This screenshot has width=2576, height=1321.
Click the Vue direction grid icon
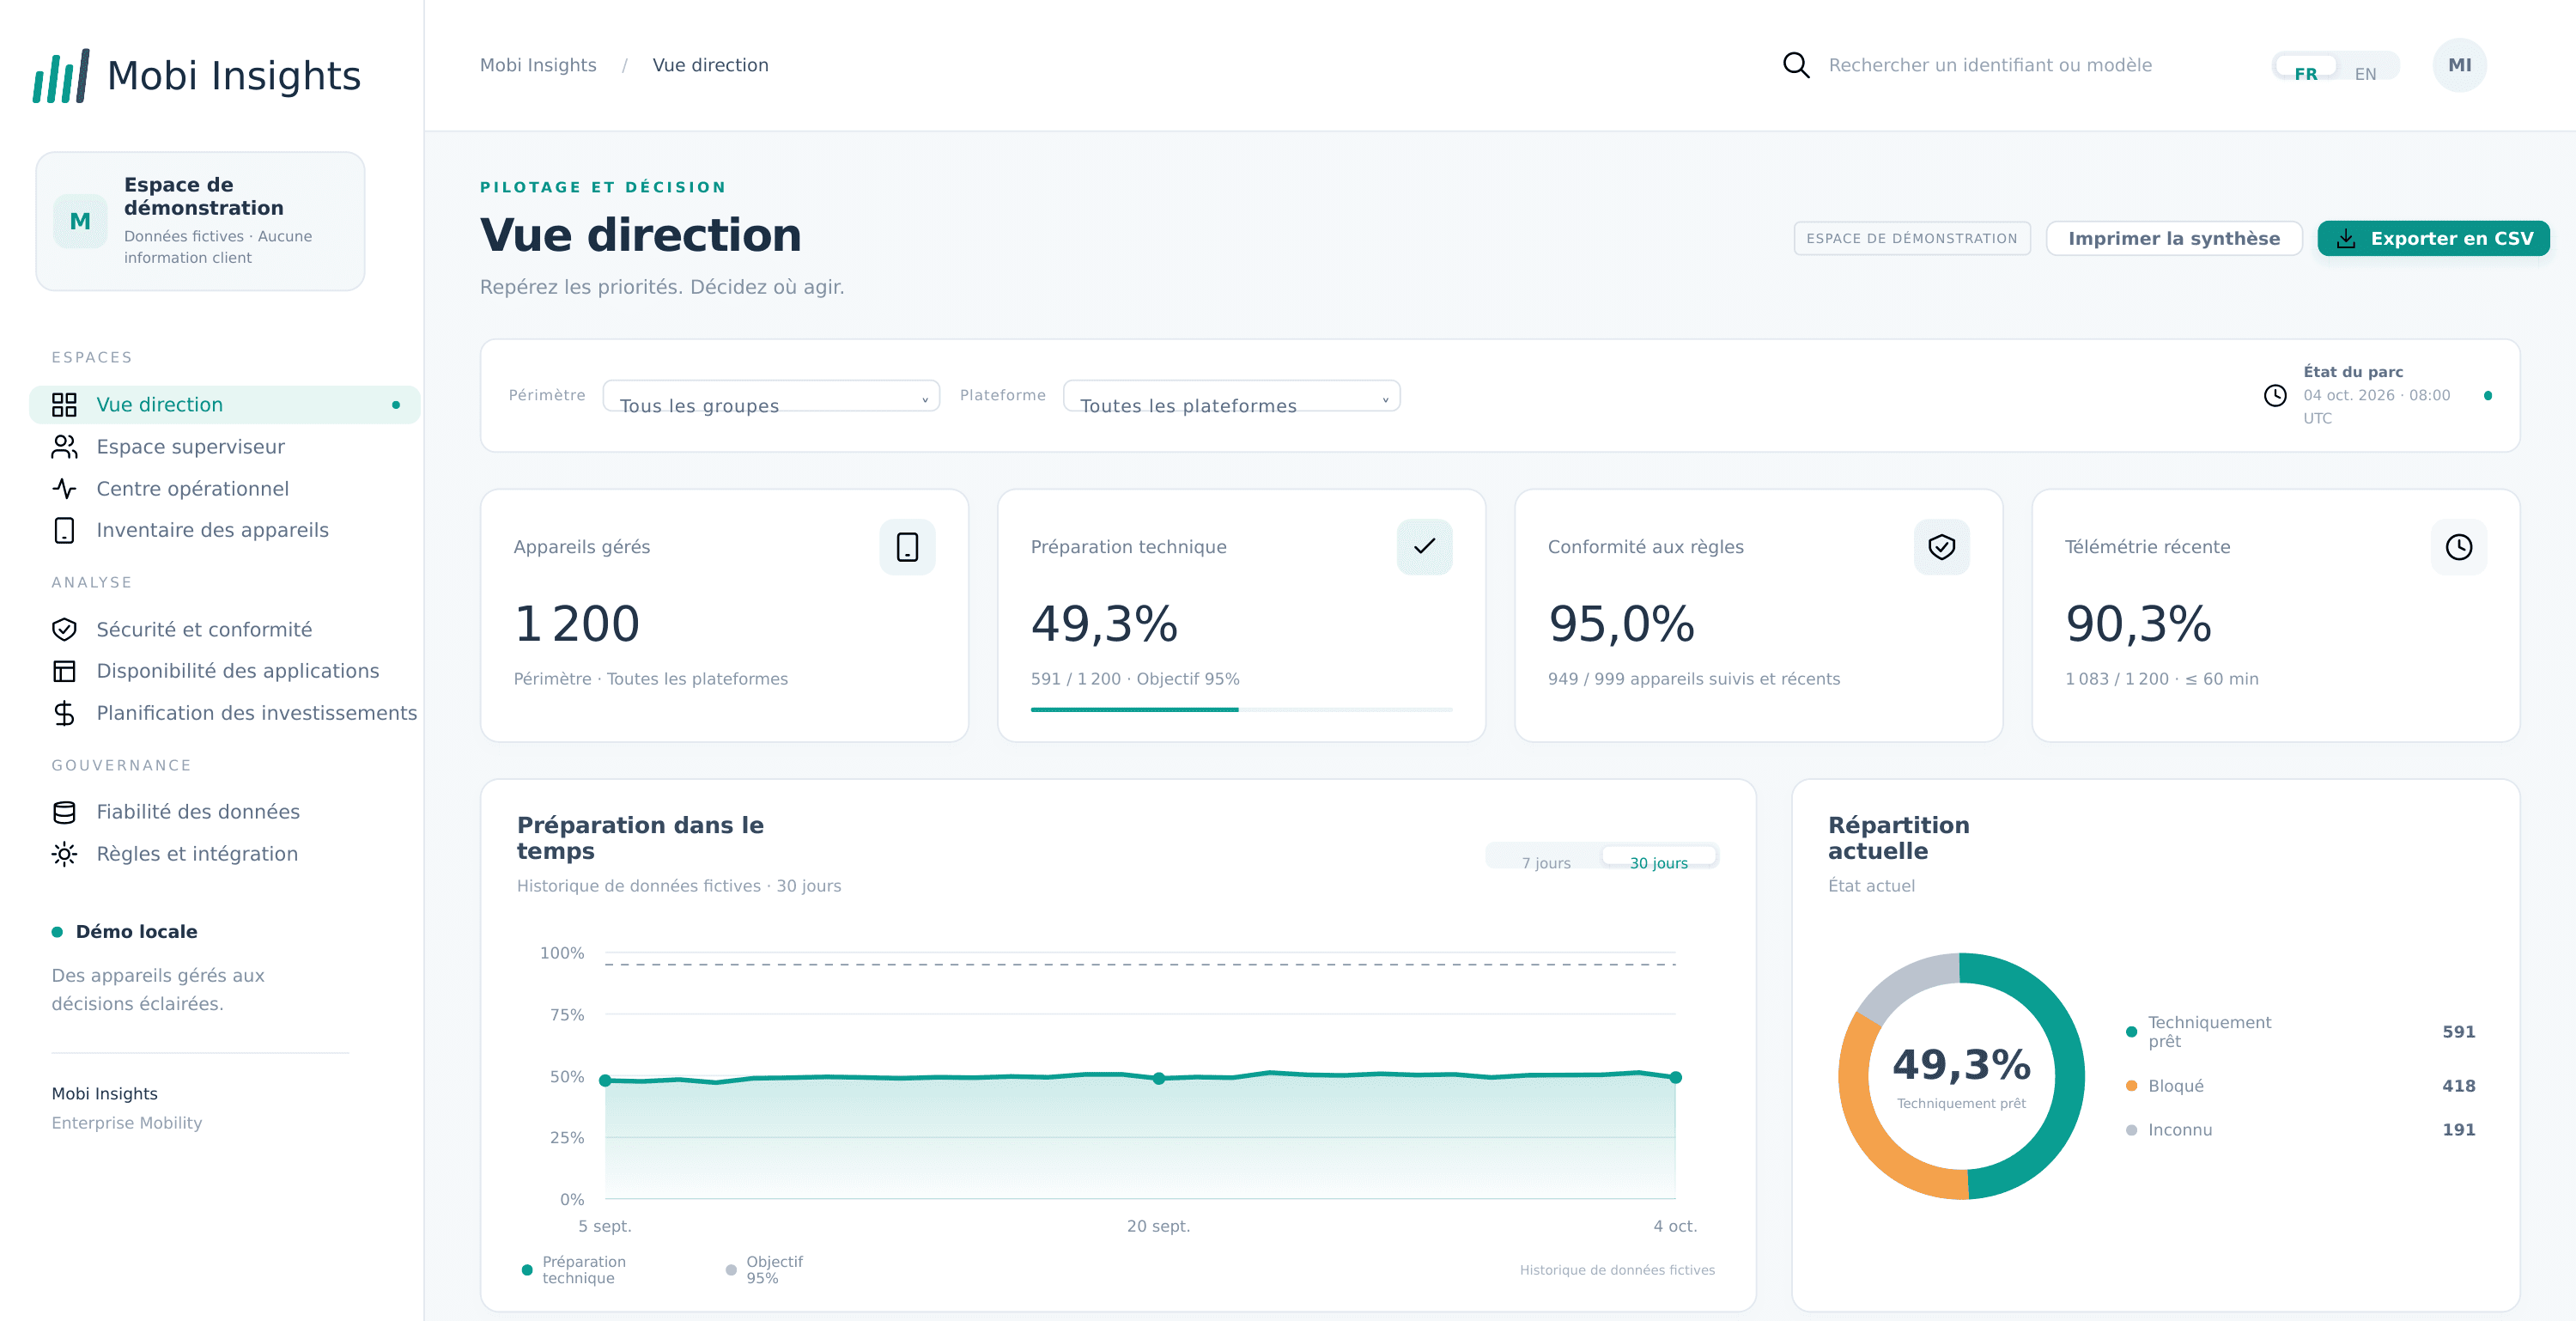64,404
